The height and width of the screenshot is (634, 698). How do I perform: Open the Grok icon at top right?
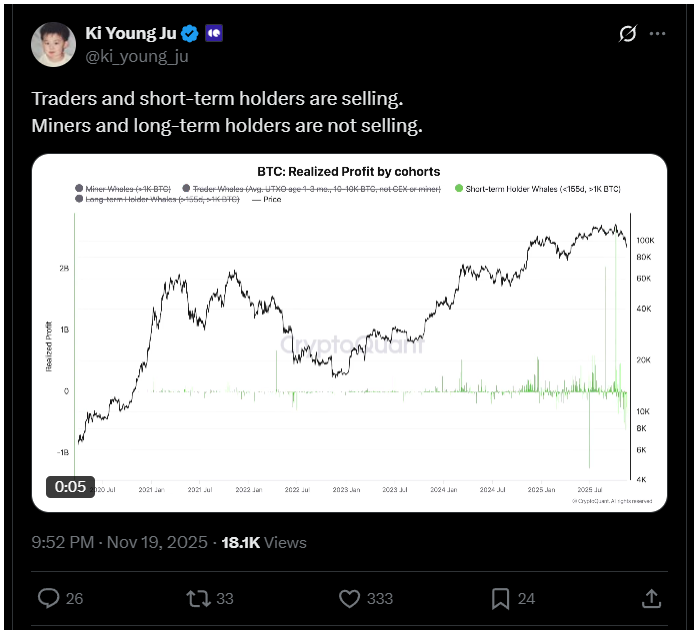pyautogui.click(x=628, y=33)
